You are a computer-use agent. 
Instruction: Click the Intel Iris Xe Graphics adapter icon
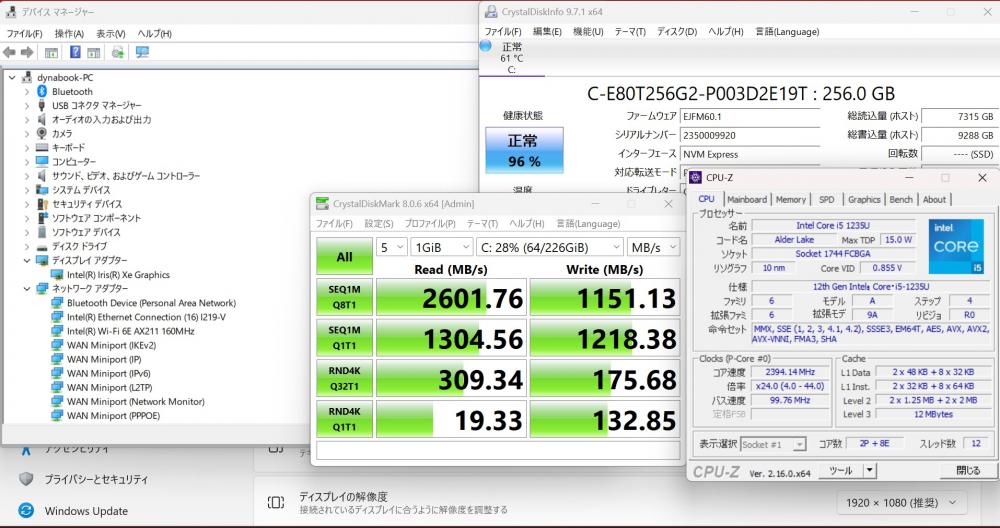click(x=57, y=275)
